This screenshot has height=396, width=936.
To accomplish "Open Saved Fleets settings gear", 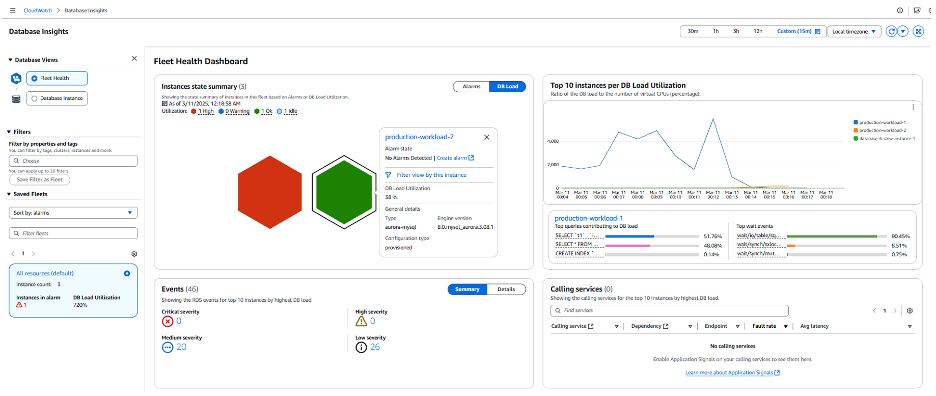I will [x=134, y=254].
